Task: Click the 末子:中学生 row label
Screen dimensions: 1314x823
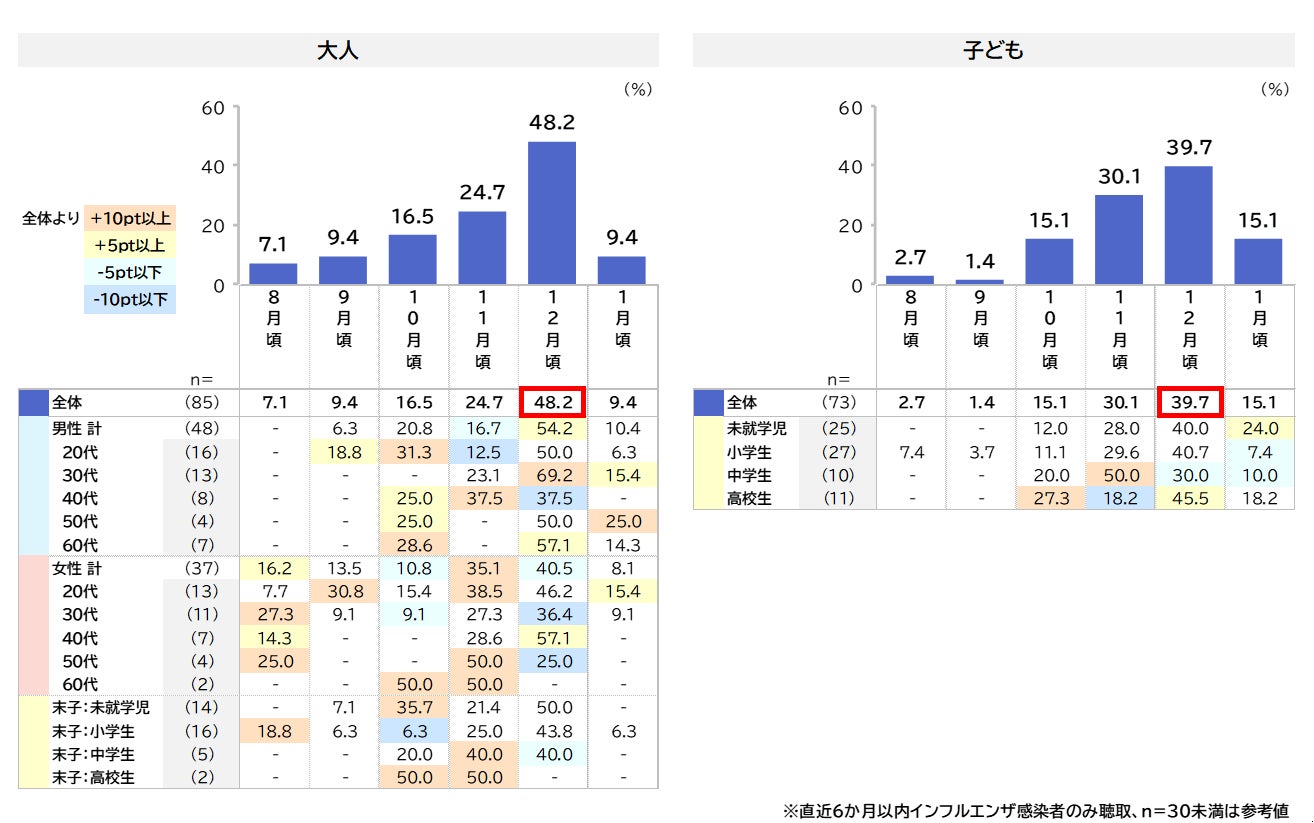Action: pyautogui.click(x=94, y=754)
